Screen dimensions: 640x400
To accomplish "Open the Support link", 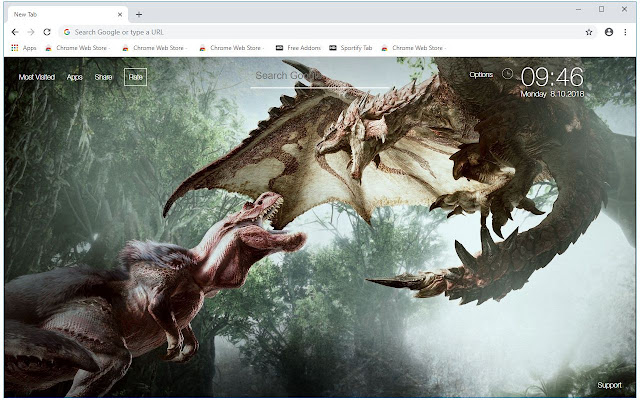I will coord(609,385).
